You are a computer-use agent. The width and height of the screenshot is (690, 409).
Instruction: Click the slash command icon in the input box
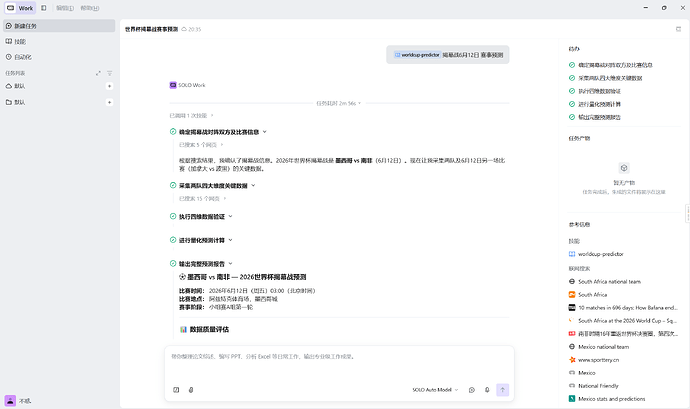(x=176, y=390)
